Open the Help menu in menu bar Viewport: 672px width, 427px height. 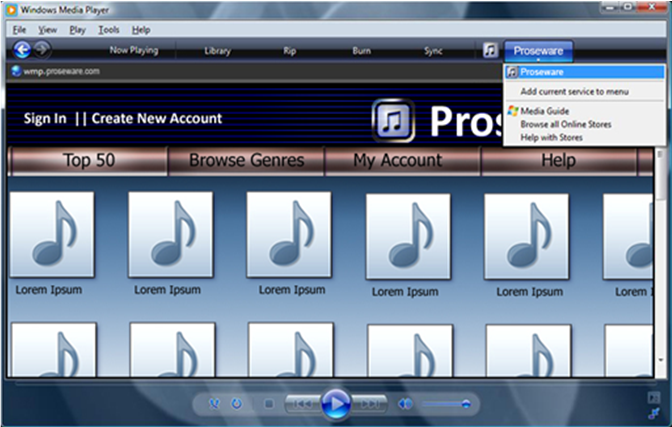[141, 30]
